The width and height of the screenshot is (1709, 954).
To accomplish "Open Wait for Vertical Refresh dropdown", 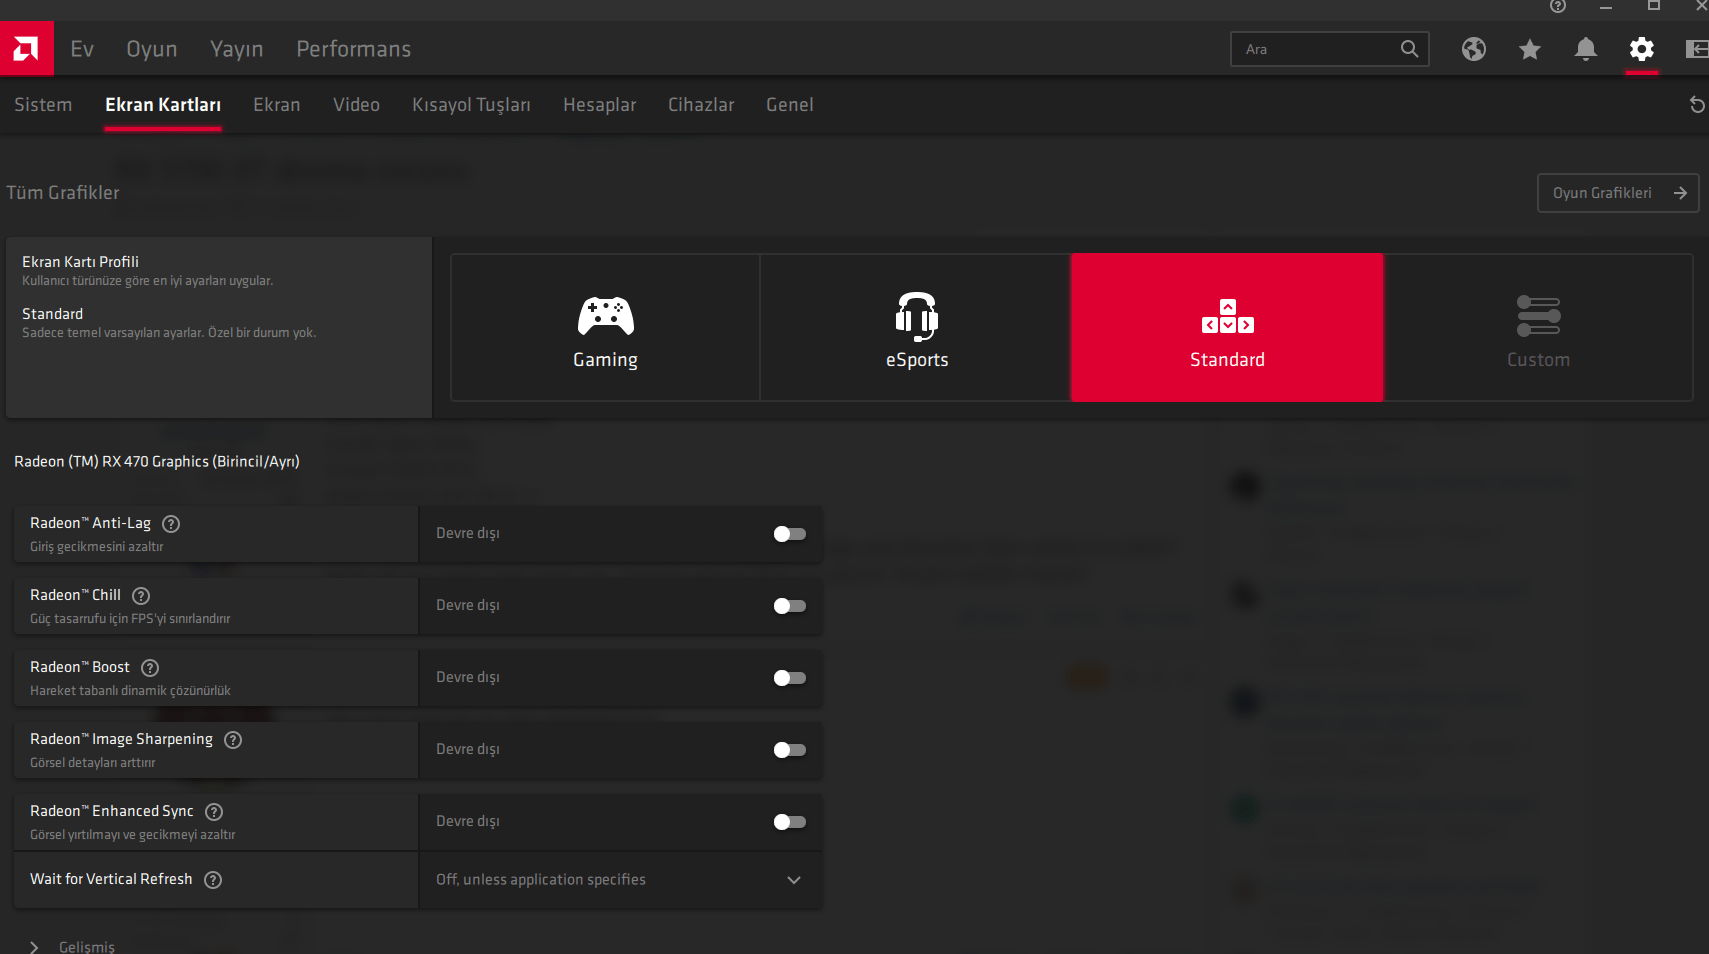I will [x=620, y=880].
